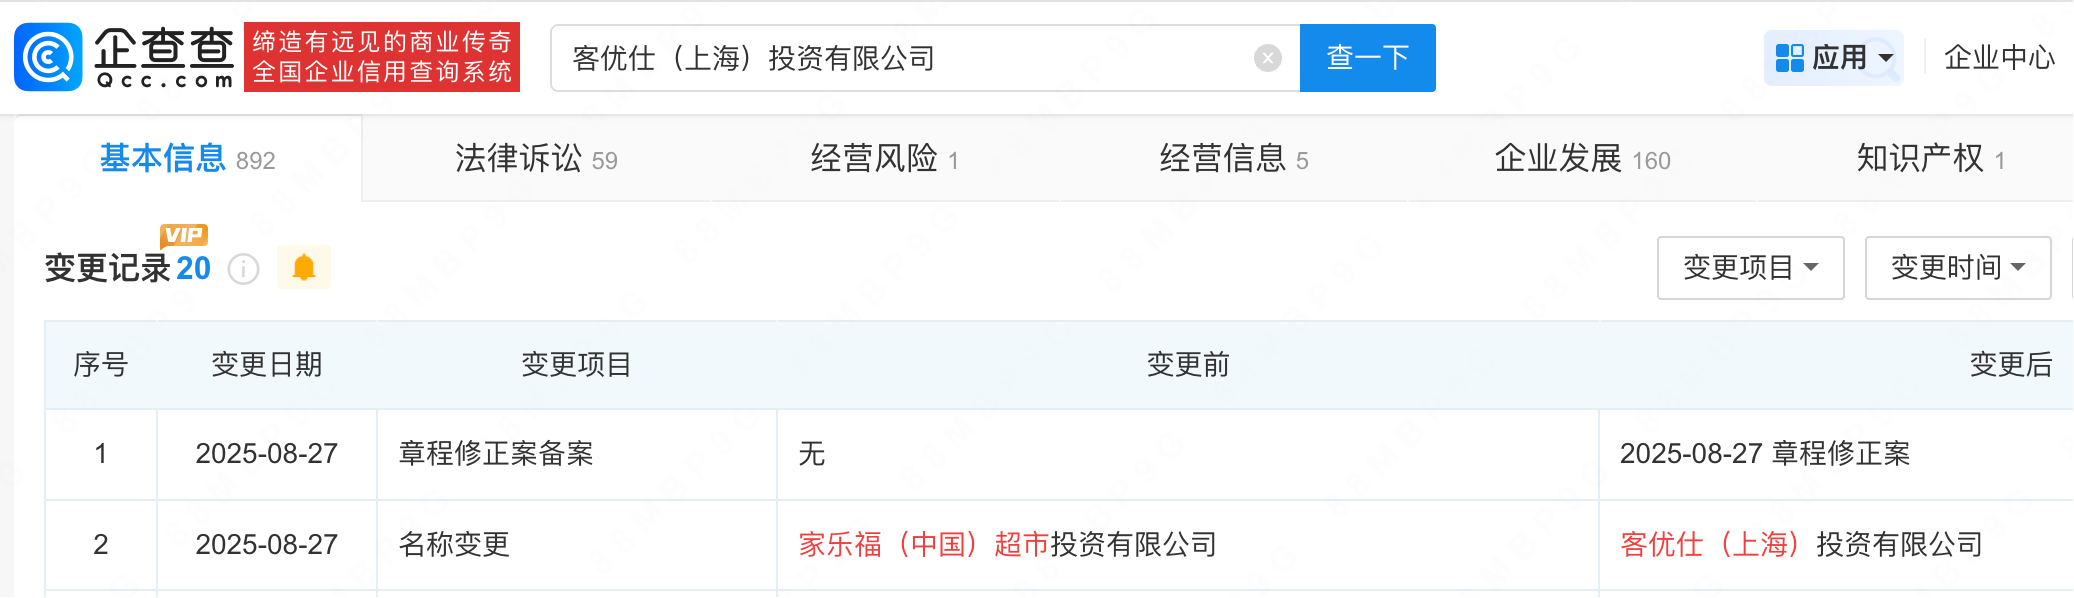2074x598 pixels.
Task: Click the 应用 grid icon
Action: [x=1789, y=58]
